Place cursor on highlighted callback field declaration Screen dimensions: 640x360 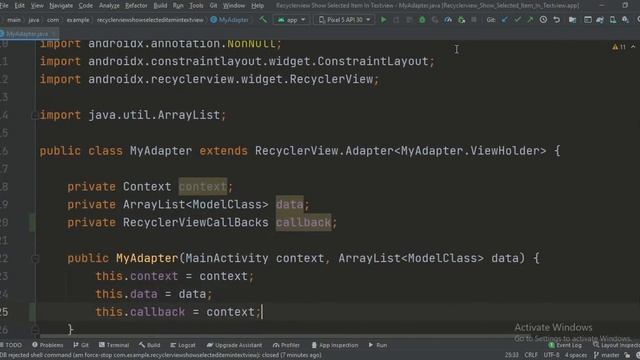coord(303,222)
